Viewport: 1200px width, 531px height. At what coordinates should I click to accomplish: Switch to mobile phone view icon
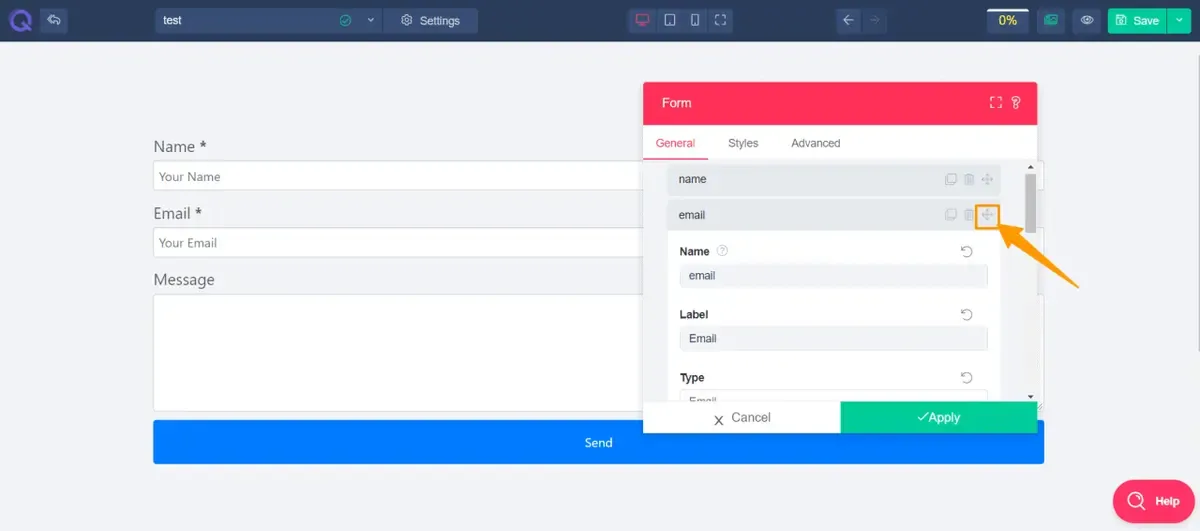[x=695, y=20]
